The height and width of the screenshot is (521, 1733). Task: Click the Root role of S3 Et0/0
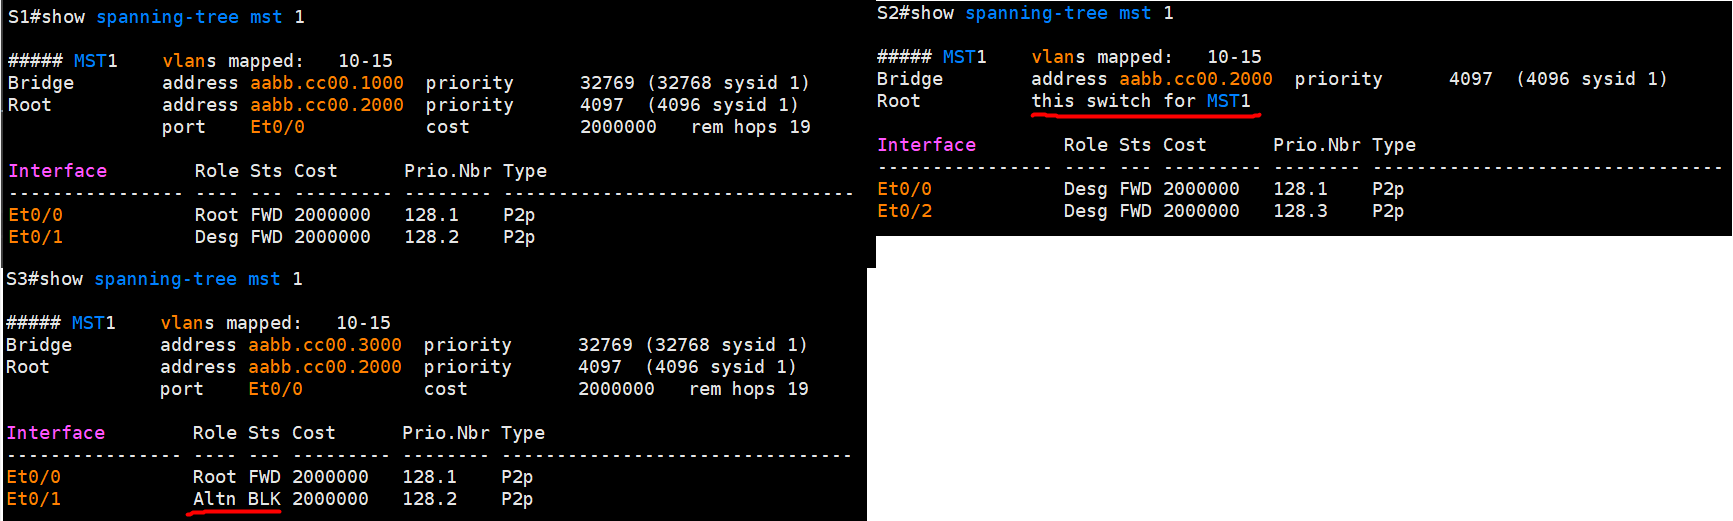[214, 477]
